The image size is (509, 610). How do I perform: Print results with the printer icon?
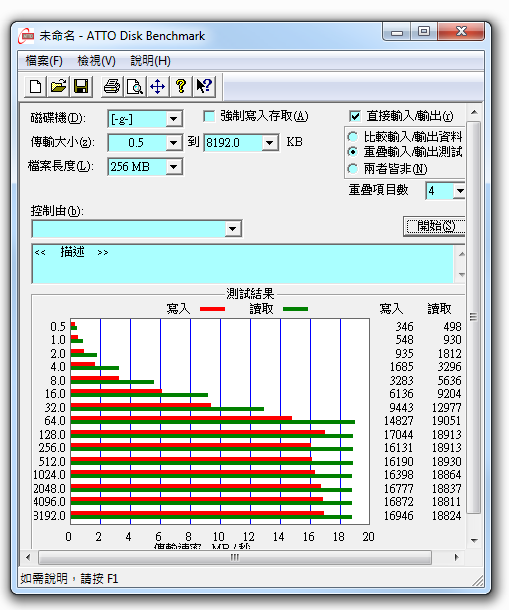coord(112,86)
